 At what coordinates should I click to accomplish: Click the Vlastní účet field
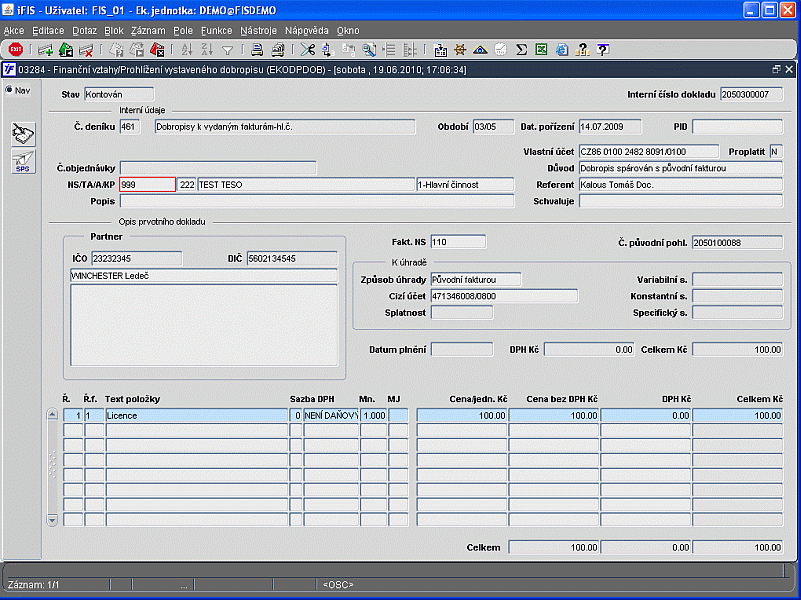click(x=649, y=152)
